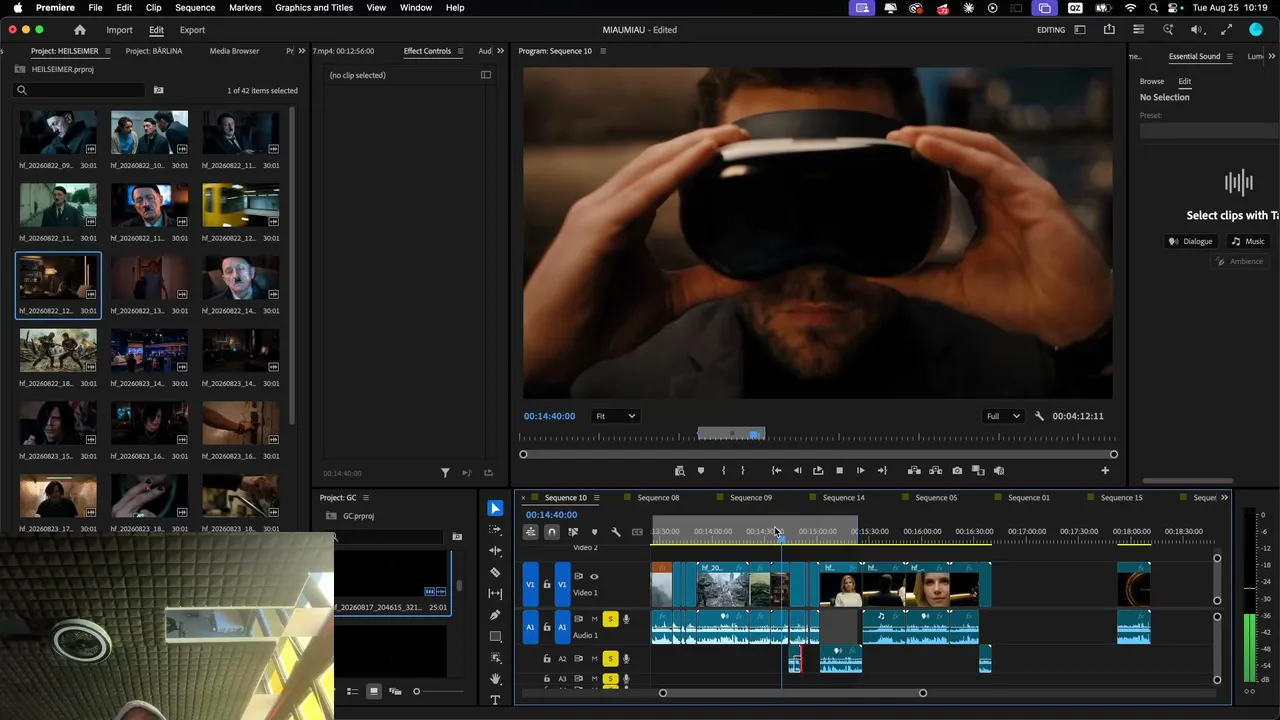Open the Full playback resolution dropdown
The width and height of the screenshot is (1280, 720).
pyautogui.click(x=1003, y=416)
